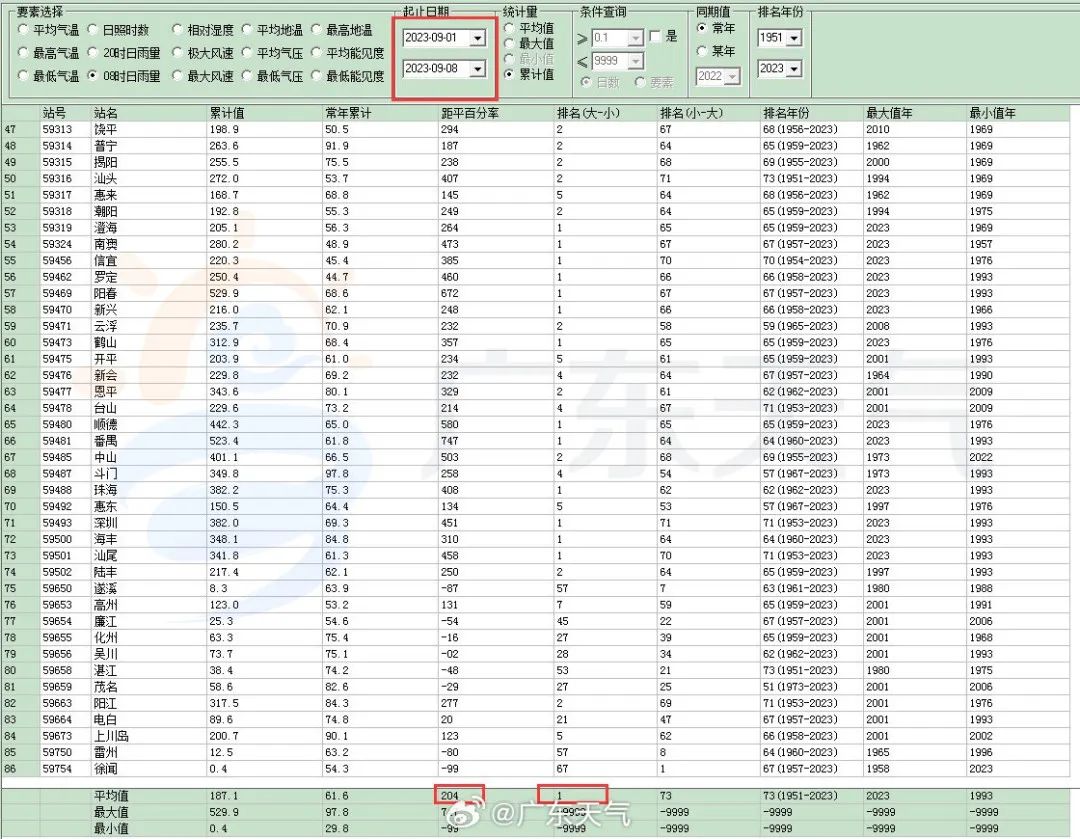The image size is (1080, 839).
Task: Choose the 最低能见度 radio button
Action: (316, 76)
